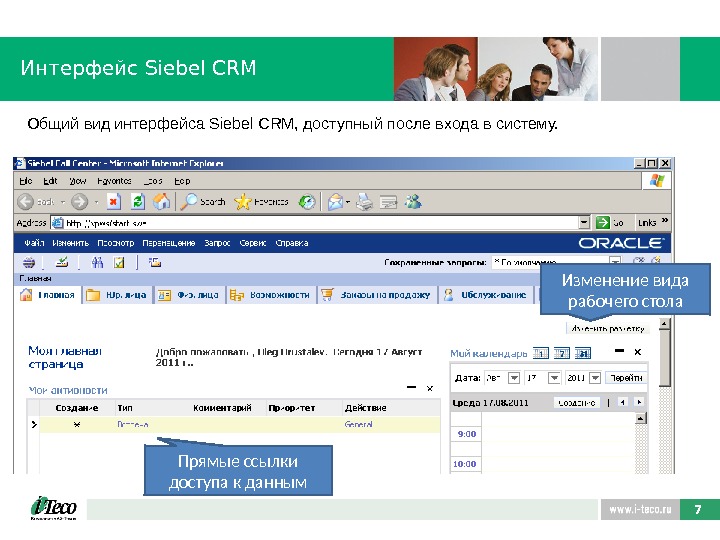Click in the browser Address field
This screenshot has width=720, height=540.
pos(315,223)
